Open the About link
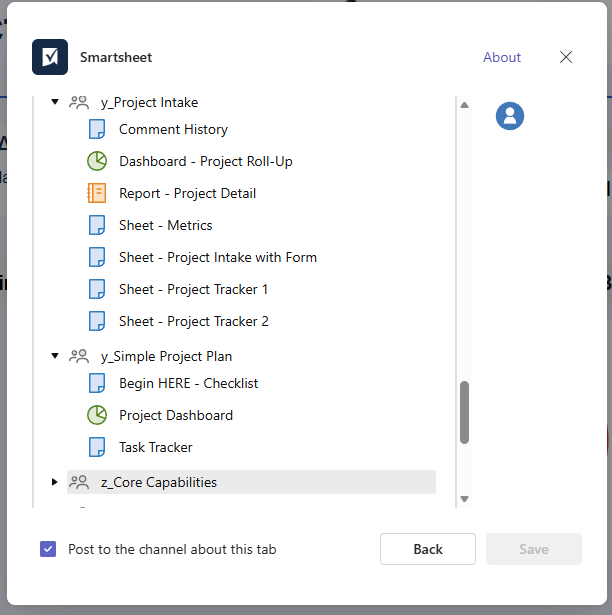Image resolution: width=612 pixels, height=615 pixels. tap(502, 57)
